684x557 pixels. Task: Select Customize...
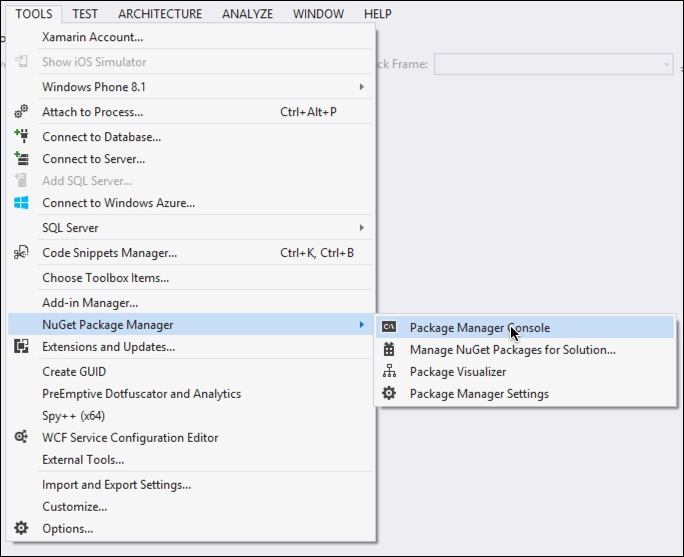tap(191, 506)
